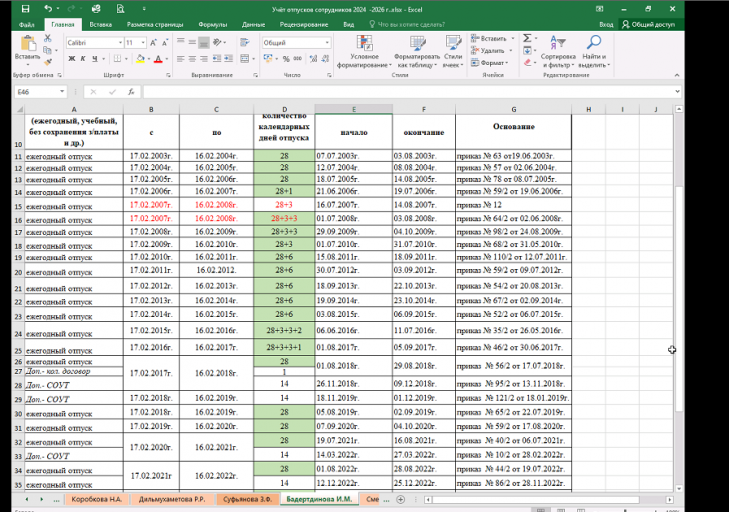This screenshot has width=729, height=512.
Task: Click Merge and Center icon
Action: [x=245, y=59]
